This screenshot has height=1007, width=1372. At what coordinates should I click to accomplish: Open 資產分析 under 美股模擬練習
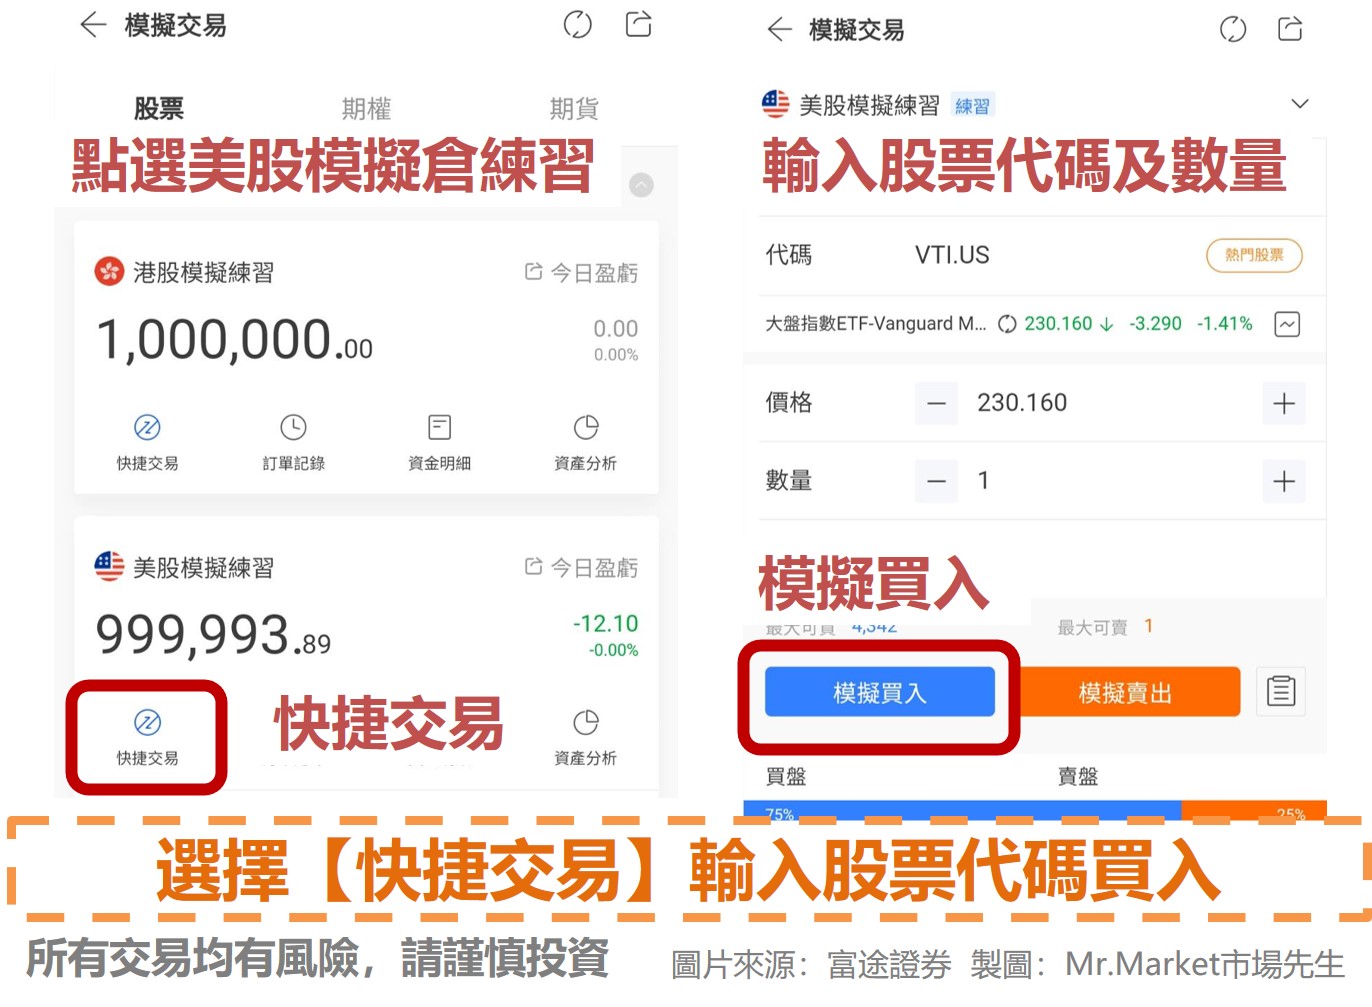pos(586,737)
